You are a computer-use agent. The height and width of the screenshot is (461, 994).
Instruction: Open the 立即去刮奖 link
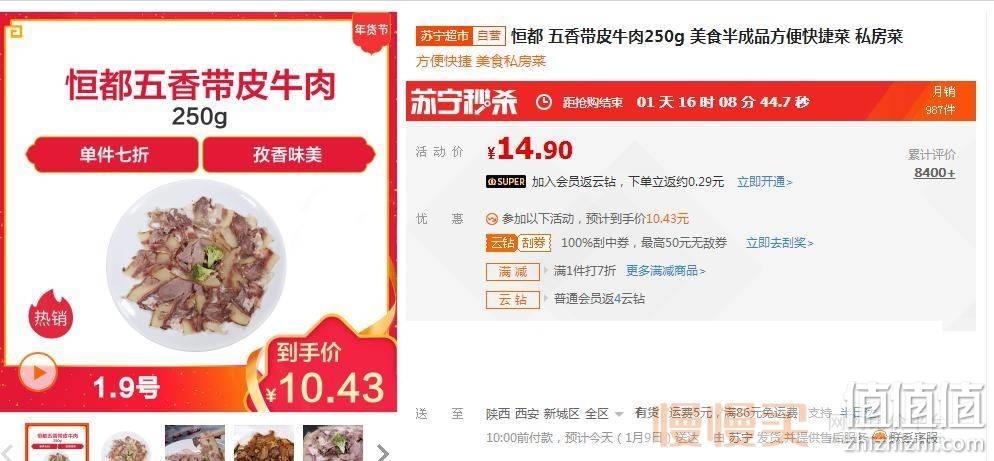(x=780, y=243)
